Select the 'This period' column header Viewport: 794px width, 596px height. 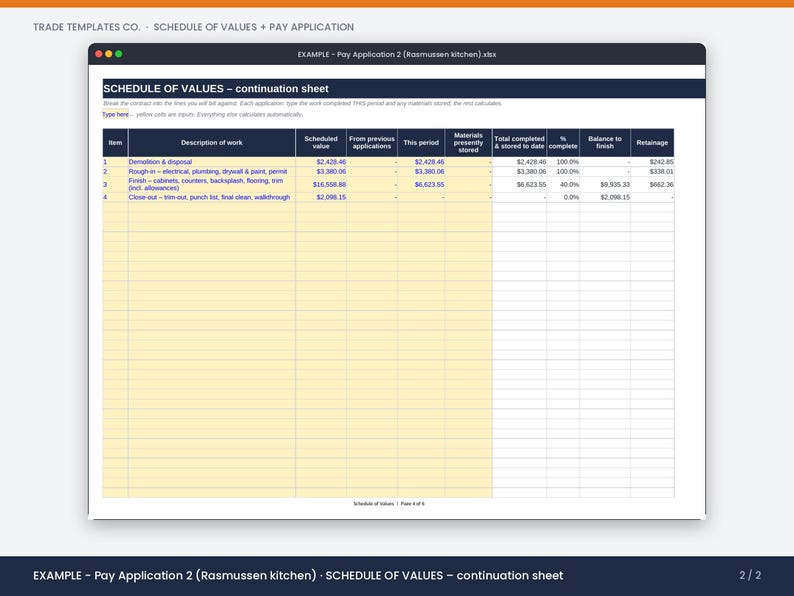pyautogui.click(x=421, y=142)
